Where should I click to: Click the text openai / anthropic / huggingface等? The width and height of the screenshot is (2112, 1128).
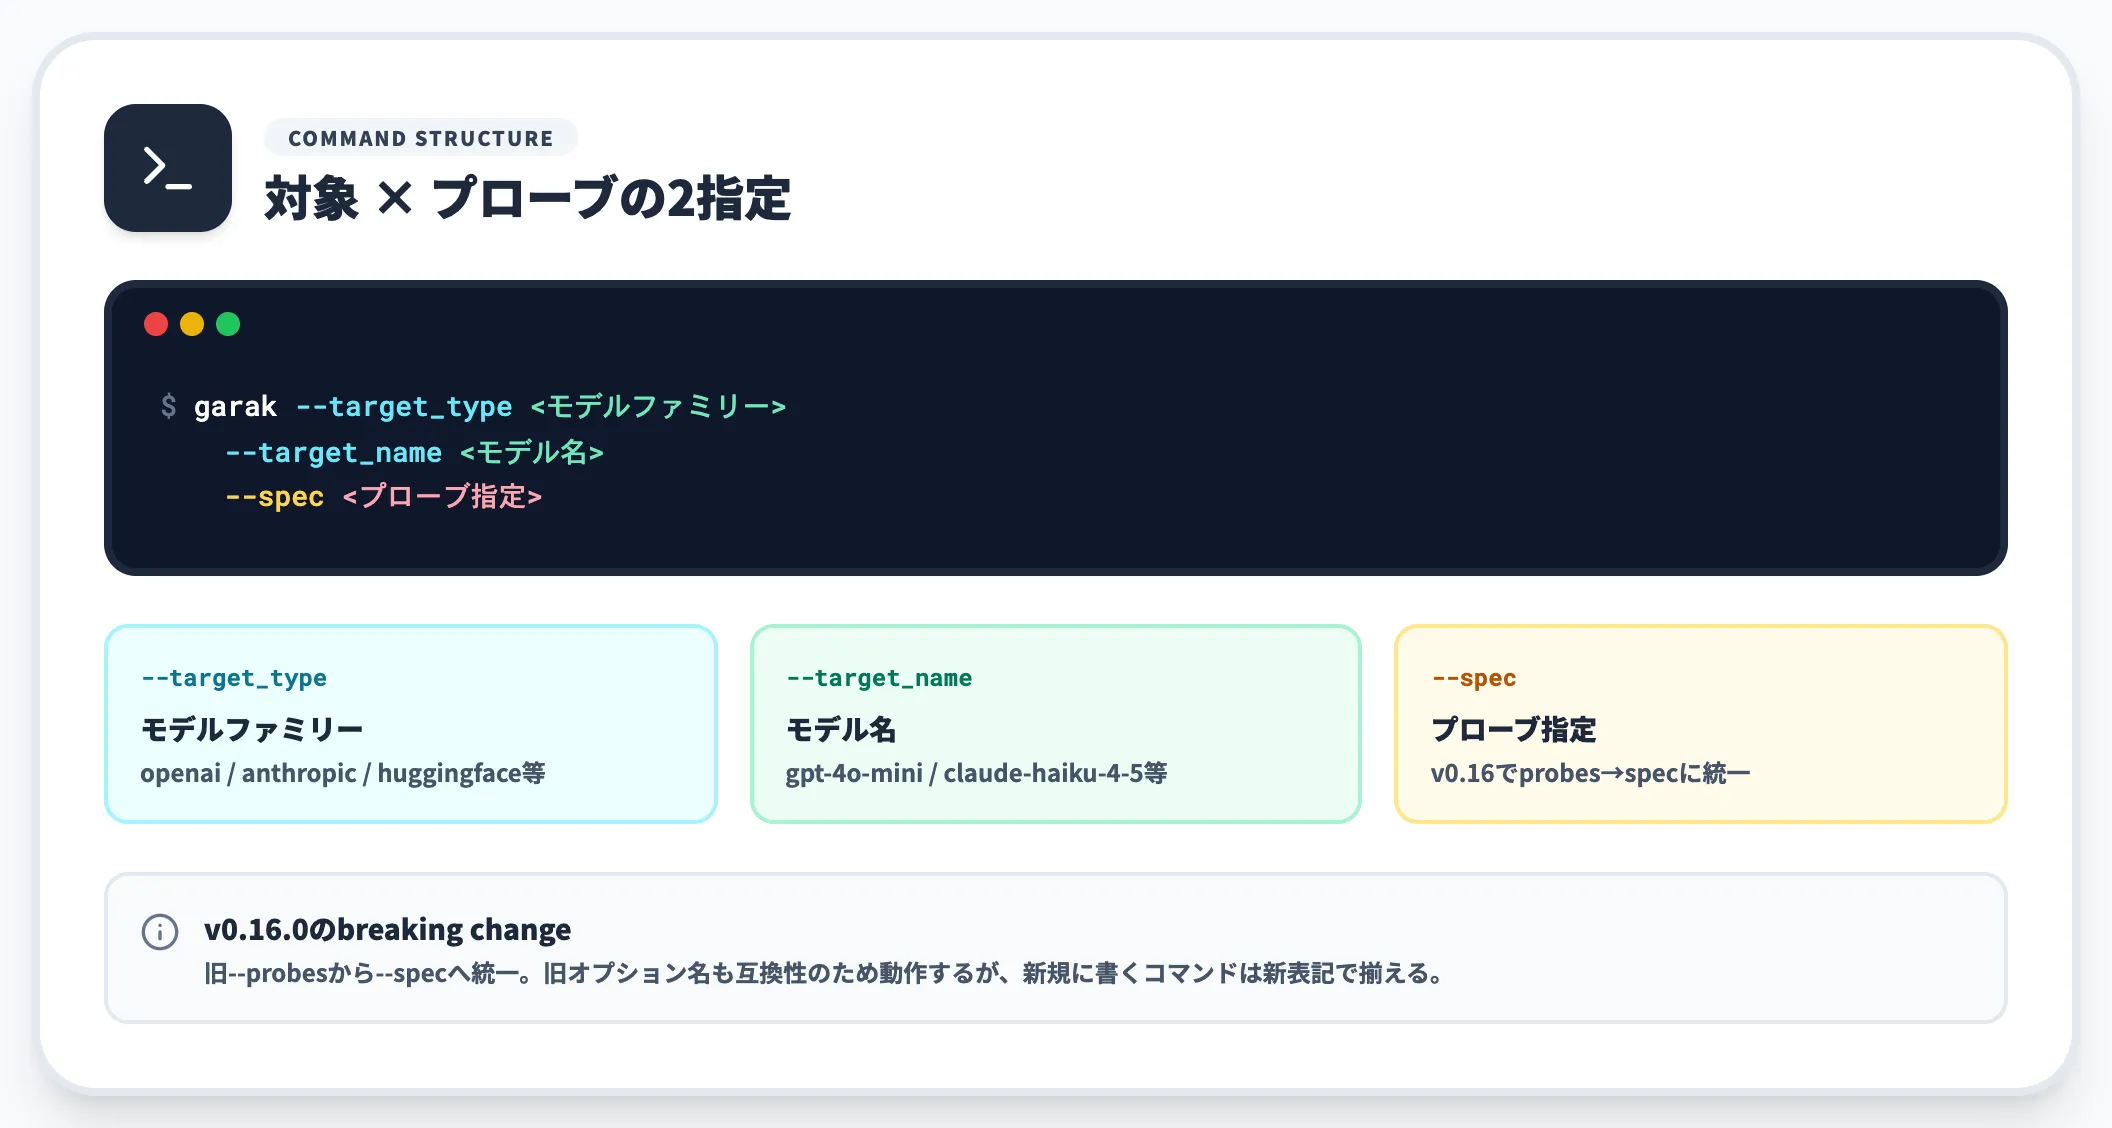tap(343, 773)
